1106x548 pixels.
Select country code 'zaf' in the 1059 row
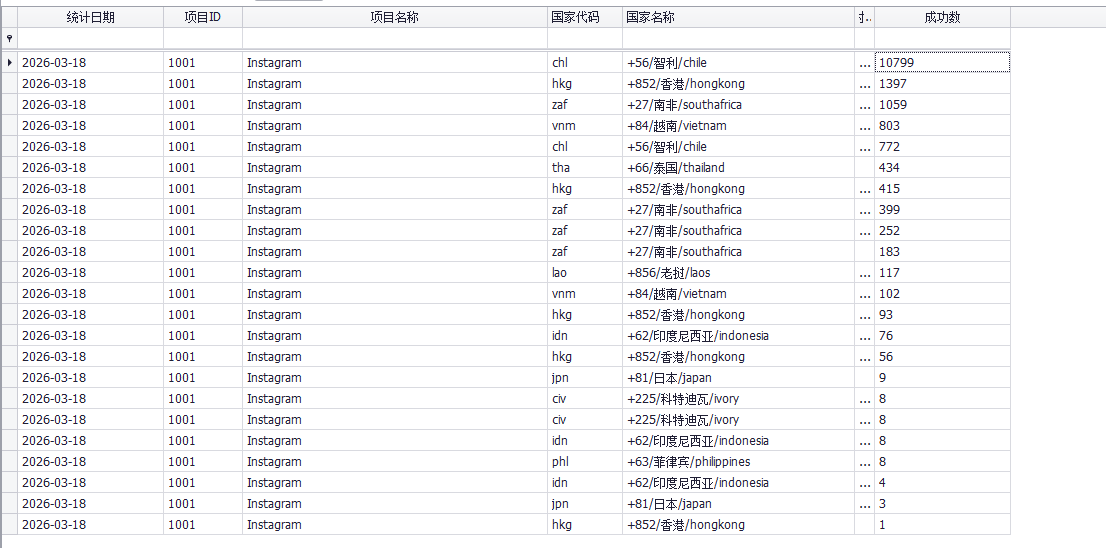585,105
